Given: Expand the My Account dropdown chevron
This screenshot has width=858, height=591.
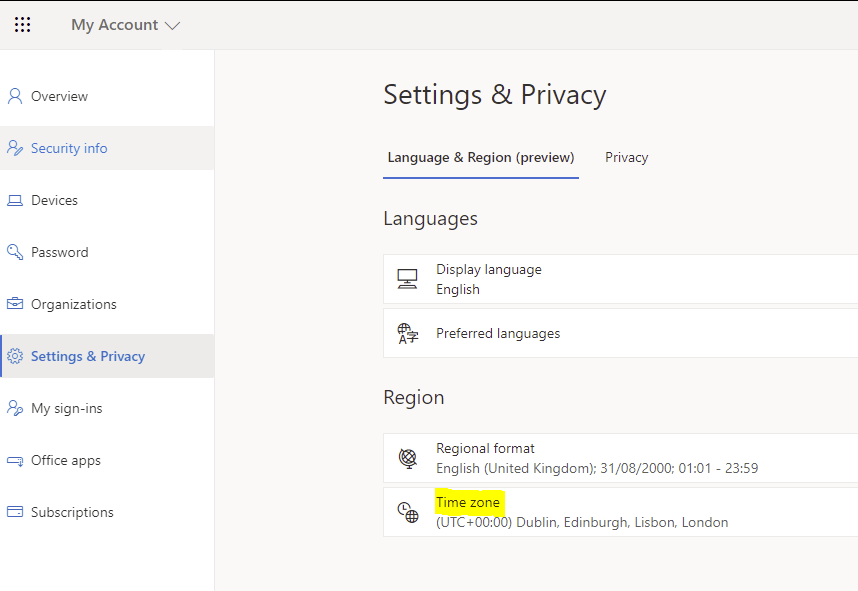Looking at the screenshot, I should click(x=172, y=26).
